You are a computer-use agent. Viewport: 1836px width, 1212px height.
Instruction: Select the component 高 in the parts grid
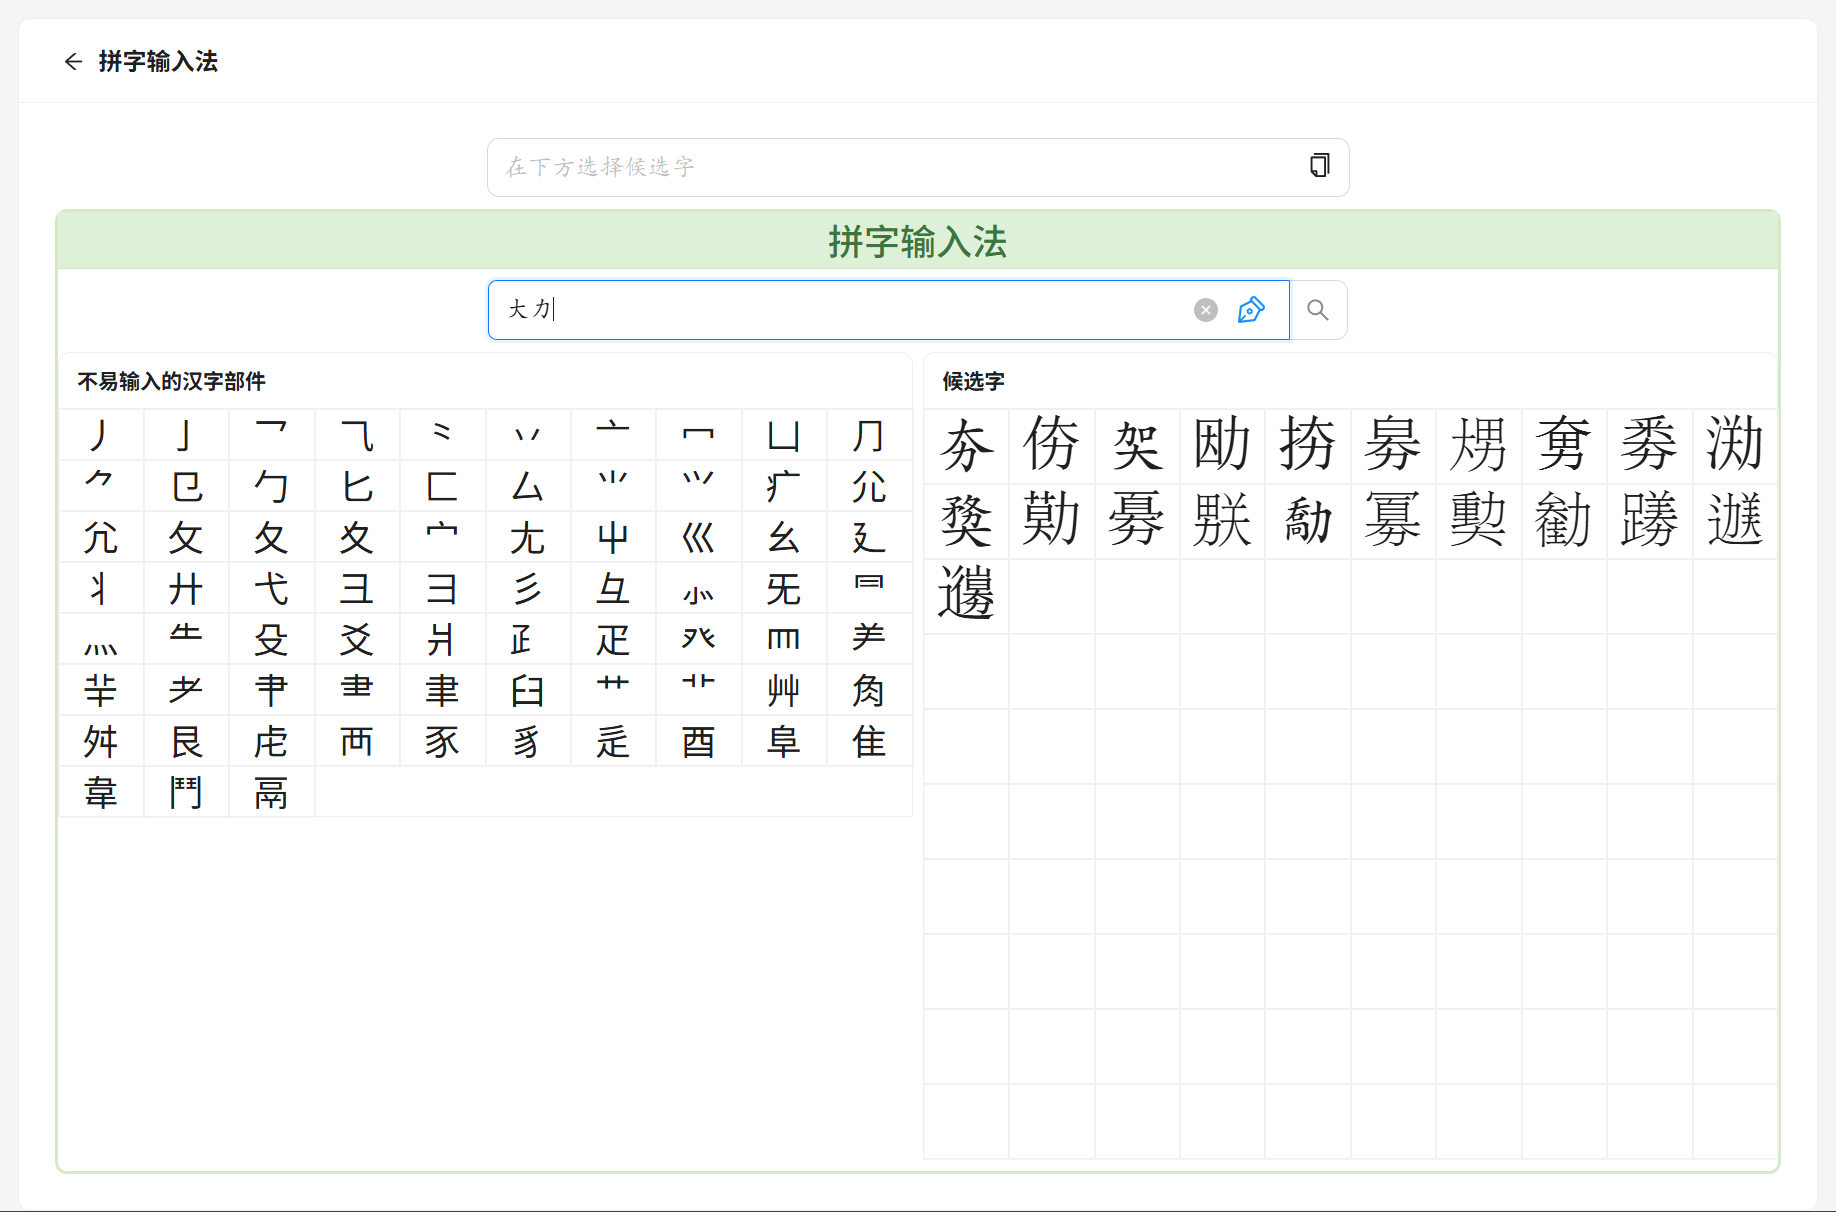pos(271,792)
